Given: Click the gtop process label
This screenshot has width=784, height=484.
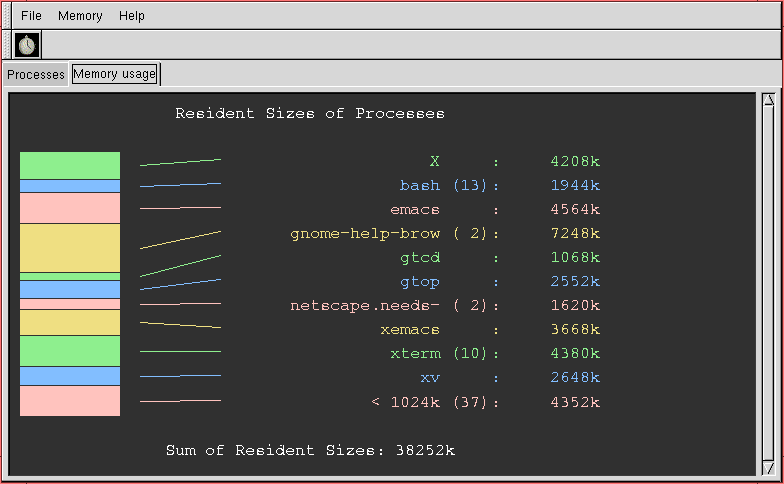Looking at the screenshot, I should point(420,282).
